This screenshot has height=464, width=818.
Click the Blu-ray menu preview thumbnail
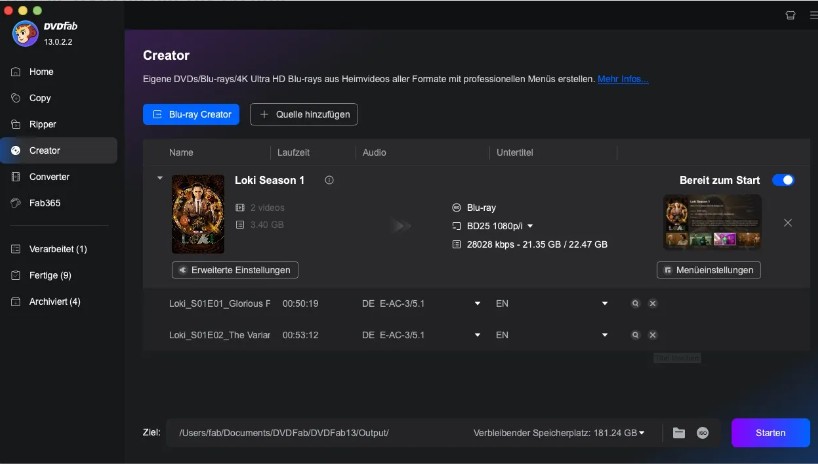(x=712, y=222)
